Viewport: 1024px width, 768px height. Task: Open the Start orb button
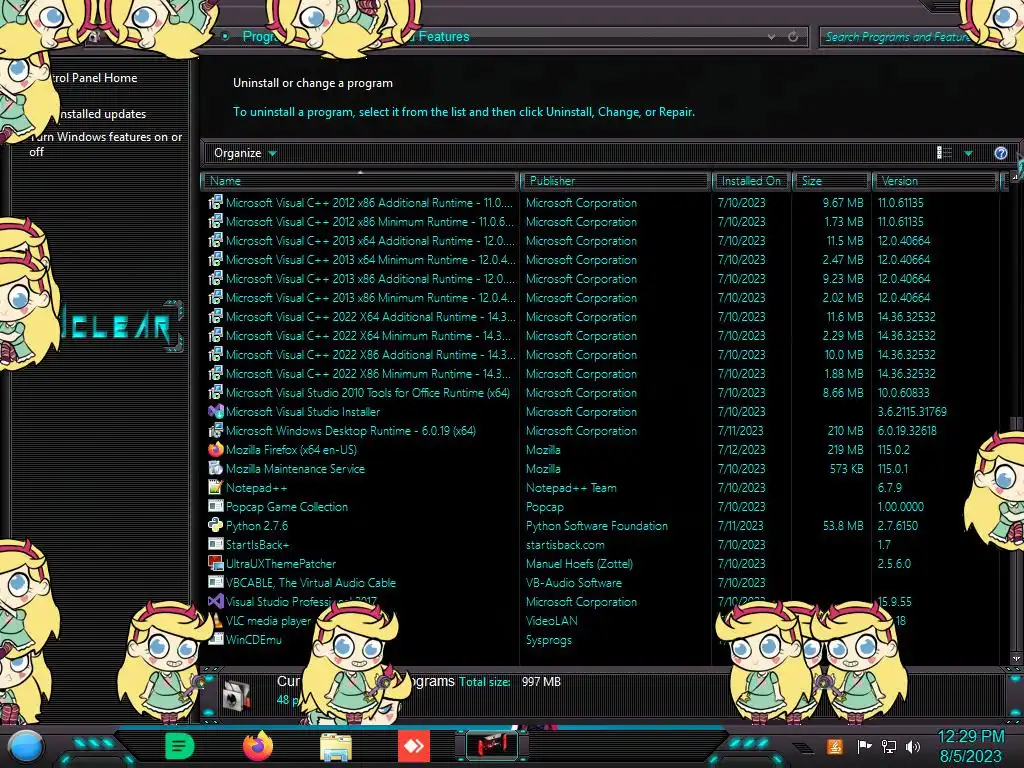pos(25,746)
